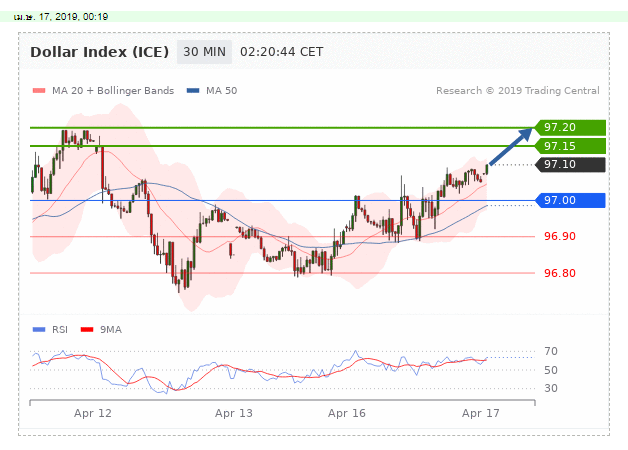Click the 97.00 blue pivot price tag
Screen dimensions: 628x450
570,200
